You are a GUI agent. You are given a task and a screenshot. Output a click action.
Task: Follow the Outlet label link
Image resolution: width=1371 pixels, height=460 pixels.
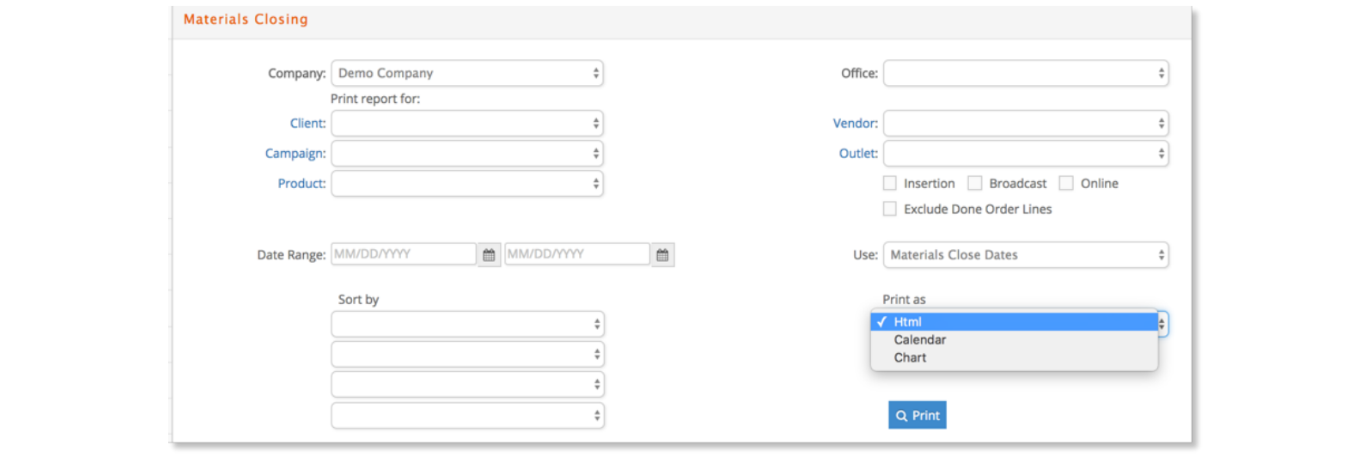(x=858, y=153)
